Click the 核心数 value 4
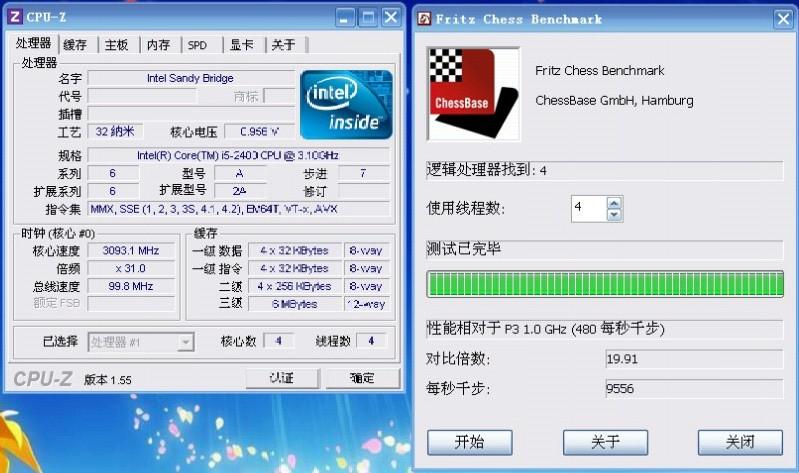 click(279, 341)
